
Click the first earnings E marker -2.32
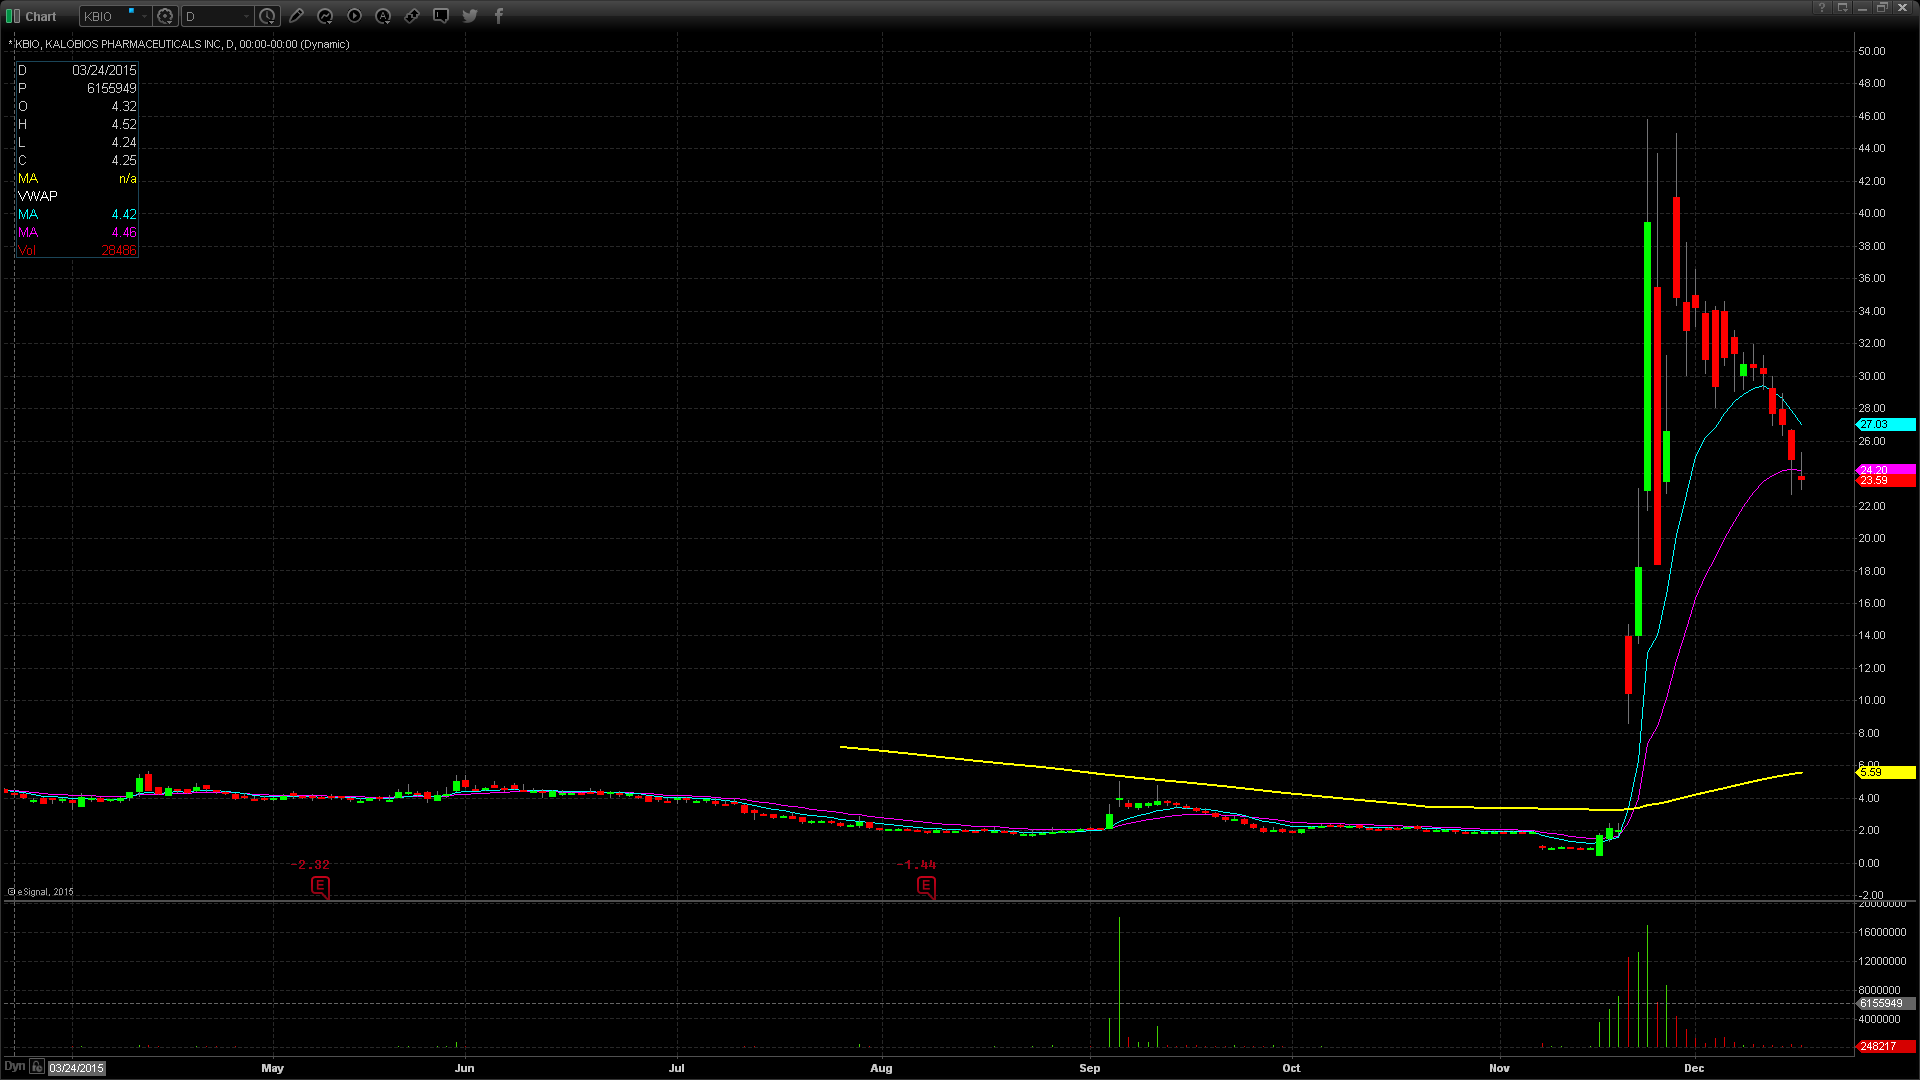click(320, 886)
